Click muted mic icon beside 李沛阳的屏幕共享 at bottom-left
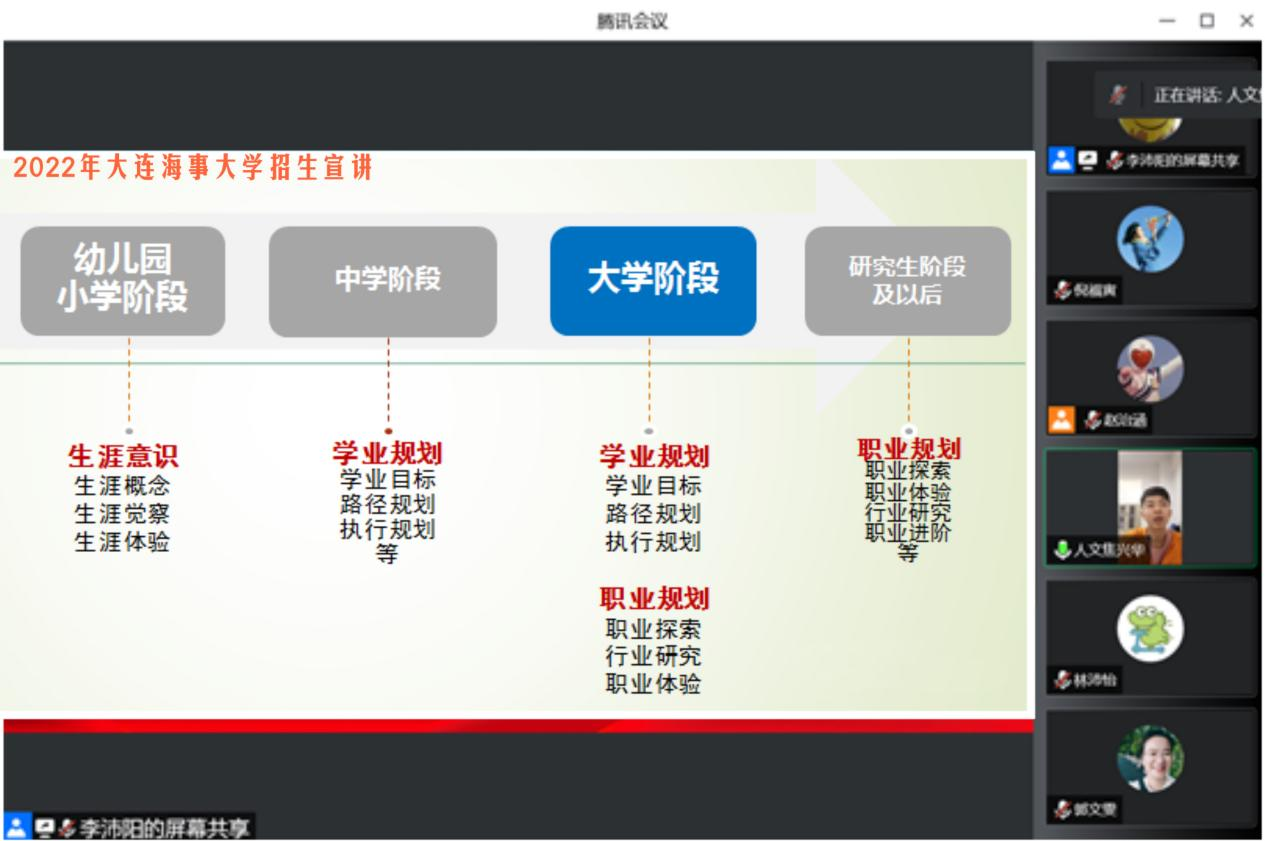Image resolution: width=1265 pixels, height=841 pixels. [66, 827]
